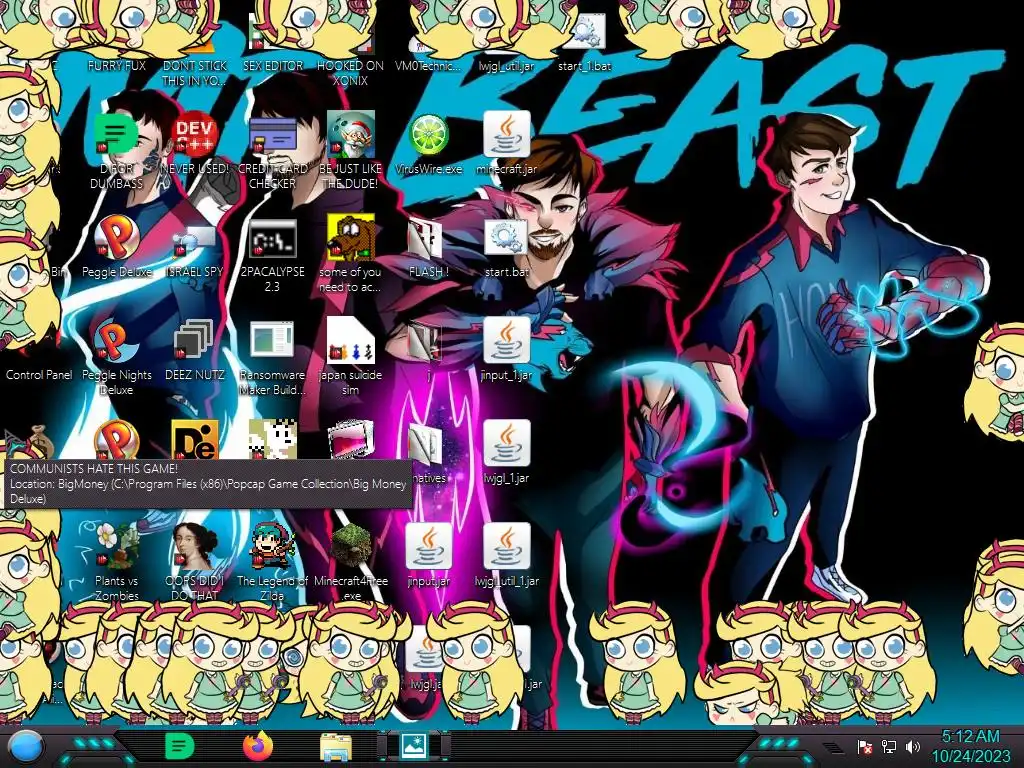This screenshot has width=1024, height=768.
Task: Open the network status tray icon
Action: click(889, 746)
